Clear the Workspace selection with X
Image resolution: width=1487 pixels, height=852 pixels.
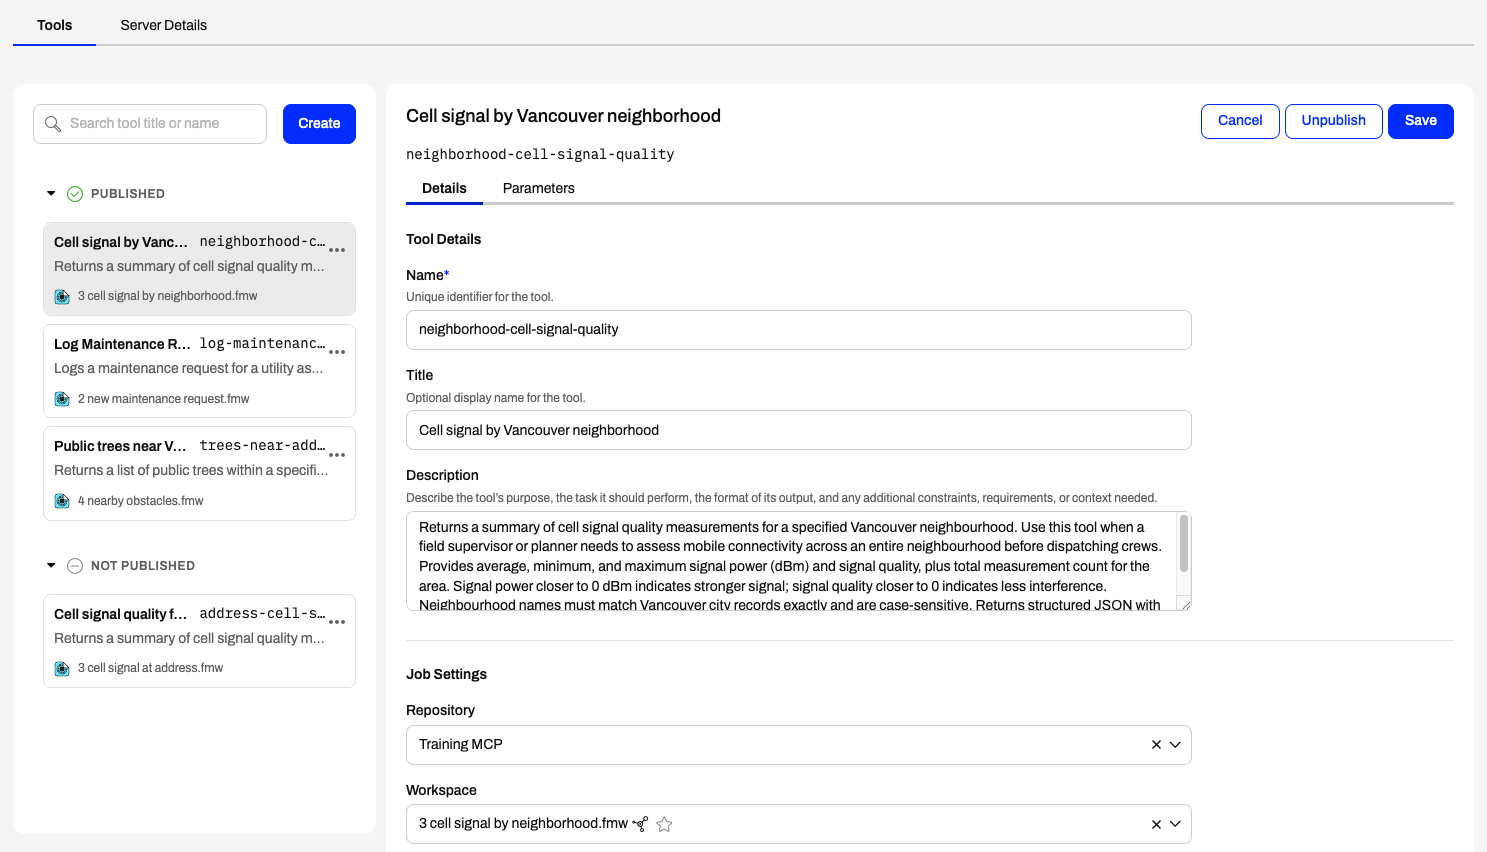[x=1156, y=824]
